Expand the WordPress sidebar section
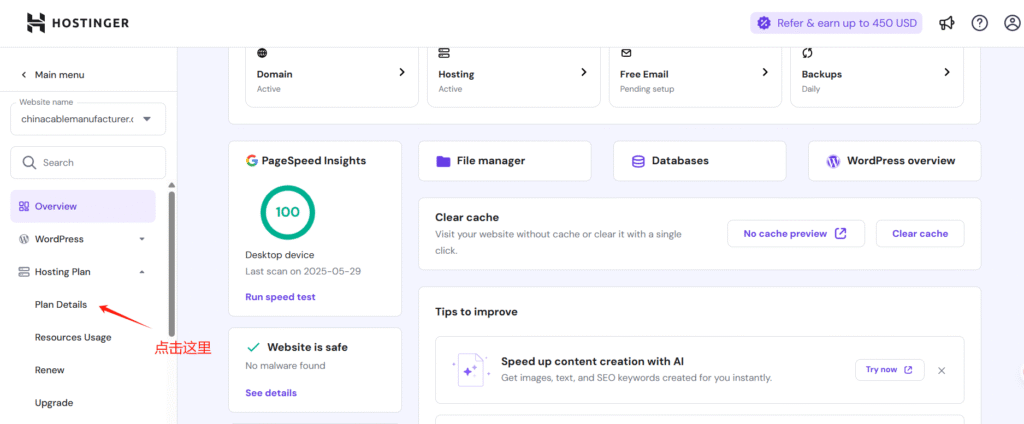The height and width of the screenshot is (424, 1024). pos(142,239)
